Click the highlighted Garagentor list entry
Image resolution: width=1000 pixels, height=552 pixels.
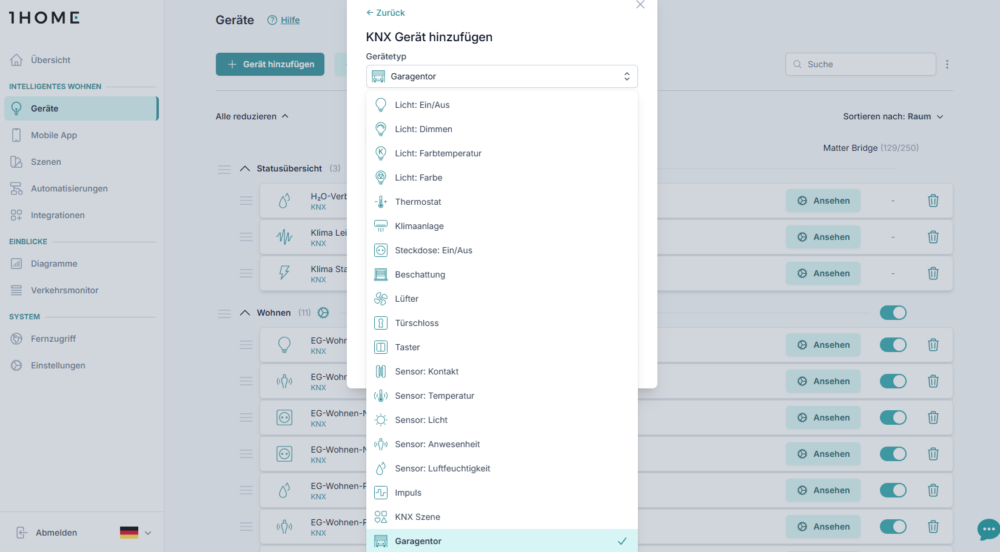tap(502, 541)
